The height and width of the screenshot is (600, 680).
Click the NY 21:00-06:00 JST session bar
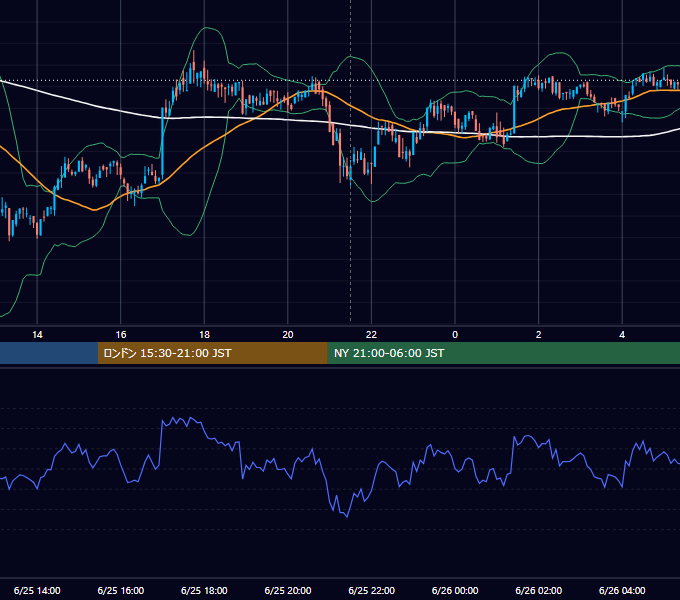(x=503, y=353)
